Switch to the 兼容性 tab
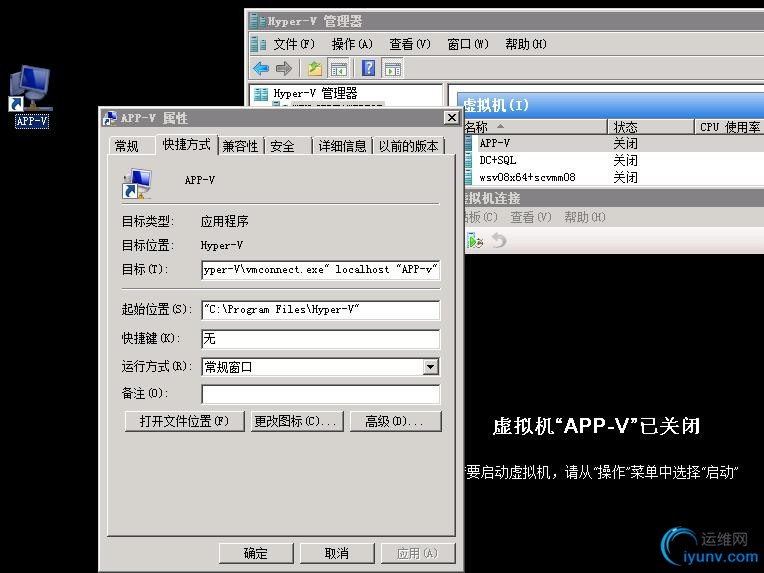 coord(240,146)
